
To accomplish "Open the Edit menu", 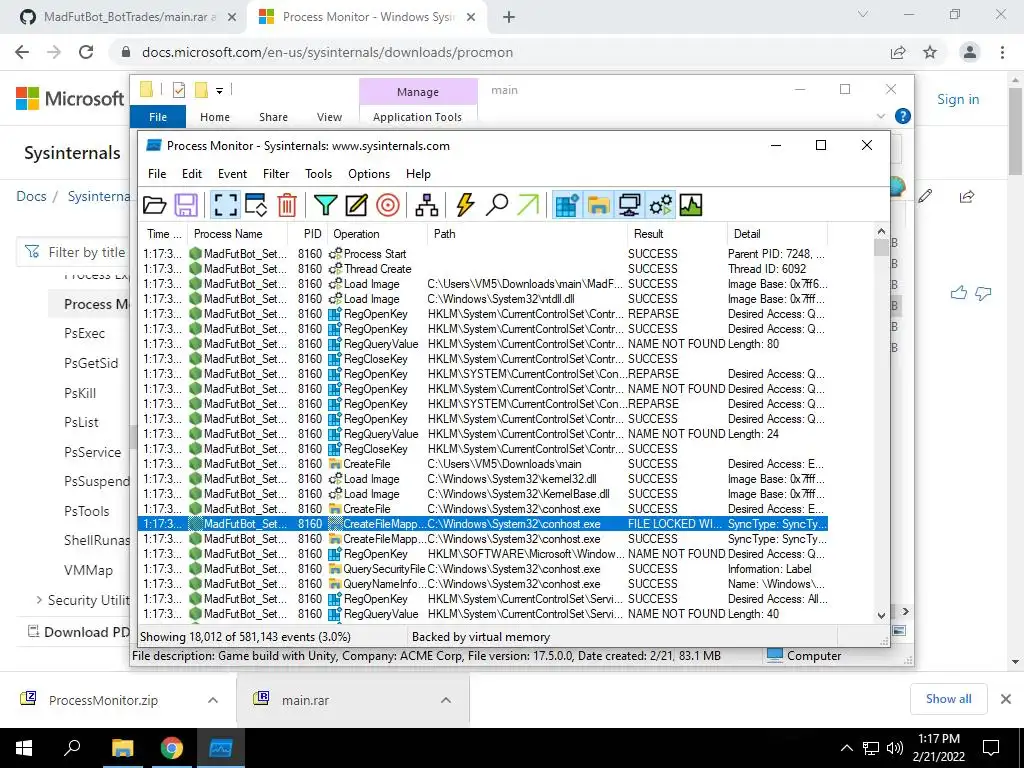I will click(x=192, y=174).
